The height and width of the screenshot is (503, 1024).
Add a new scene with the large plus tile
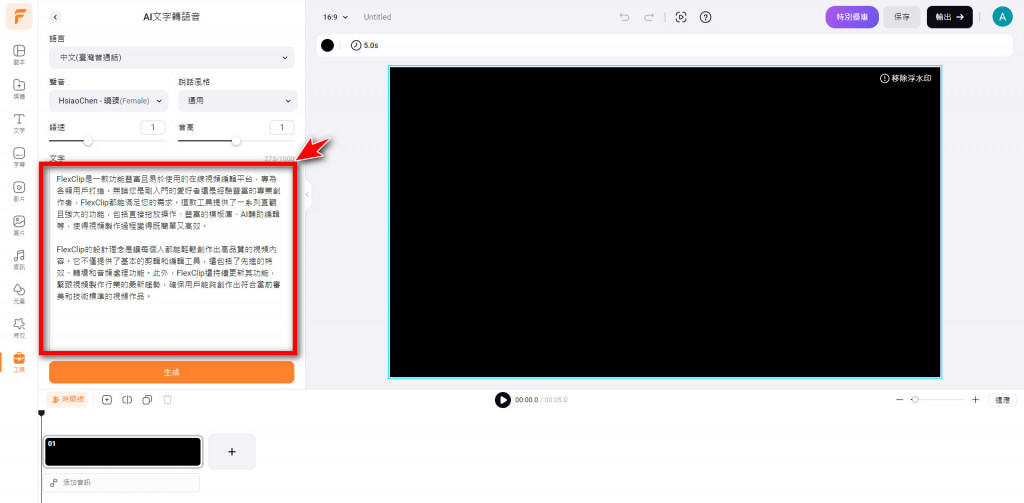click(x=232, y=451)
